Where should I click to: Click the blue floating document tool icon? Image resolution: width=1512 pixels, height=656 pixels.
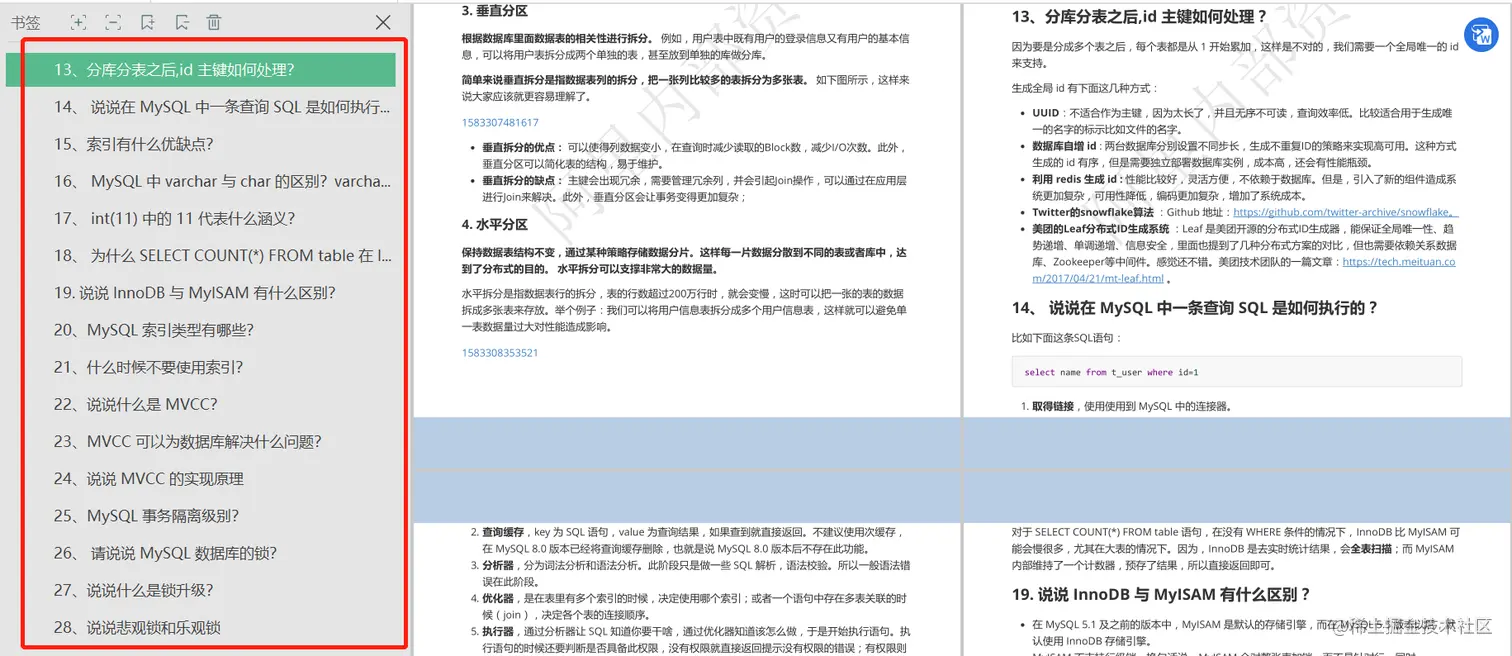tap(1481, 36)
